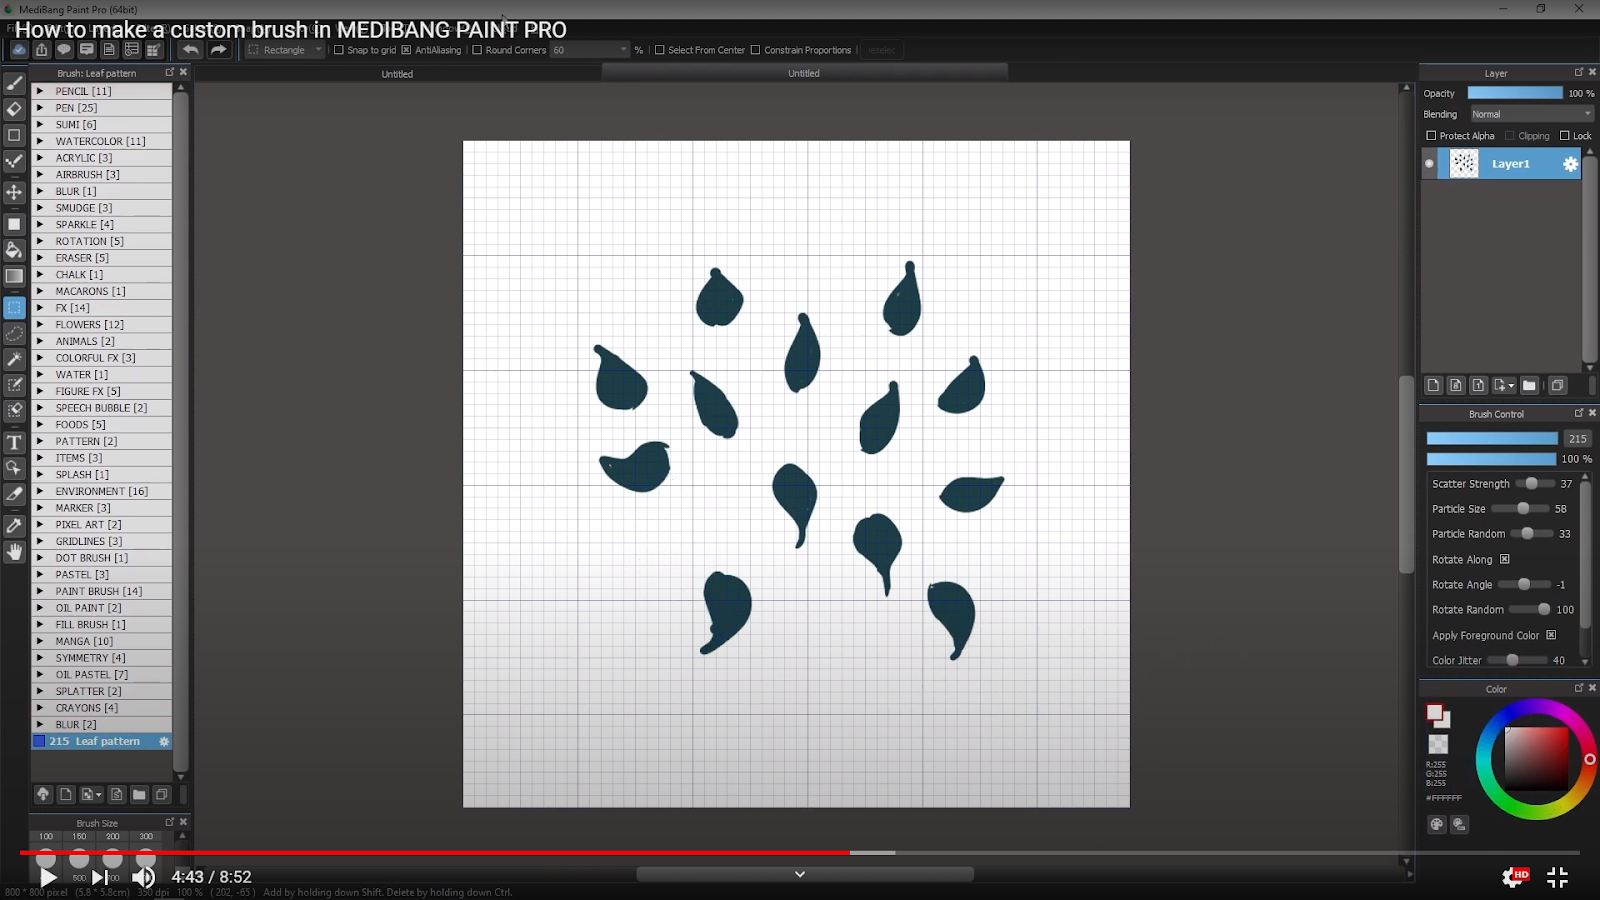The height and width of the screenshot is (900, 1600).
Task: Open the add-layer dropdown arrow in Layer panel
Action: pyautogui.click(x=1511, y=386)
